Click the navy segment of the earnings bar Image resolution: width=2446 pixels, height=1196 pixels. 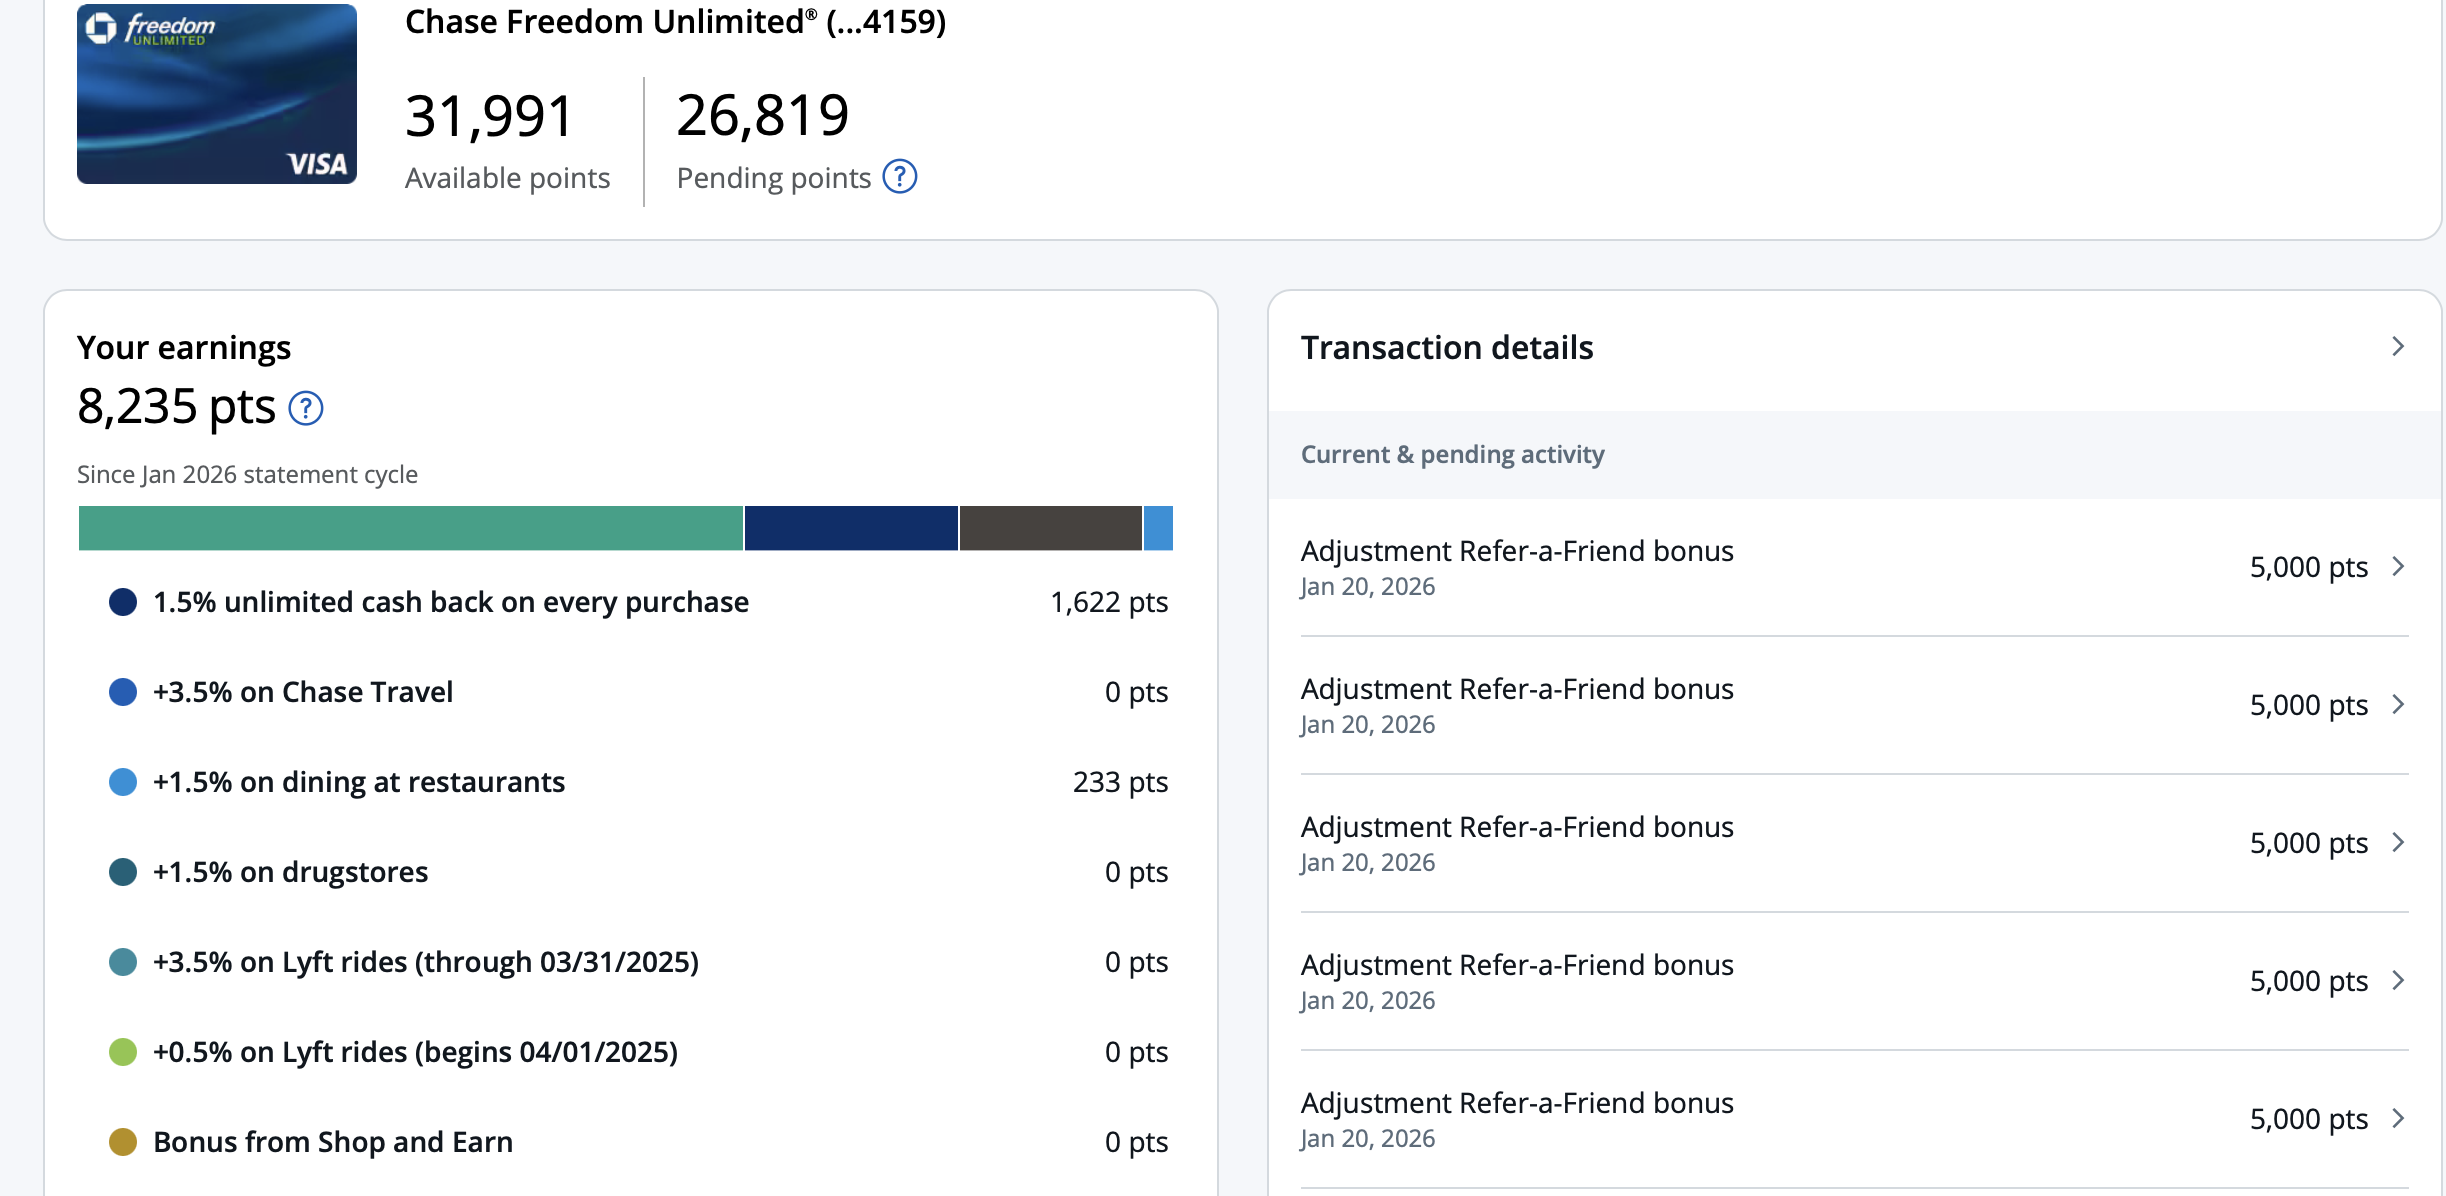(x=850, y=528)
